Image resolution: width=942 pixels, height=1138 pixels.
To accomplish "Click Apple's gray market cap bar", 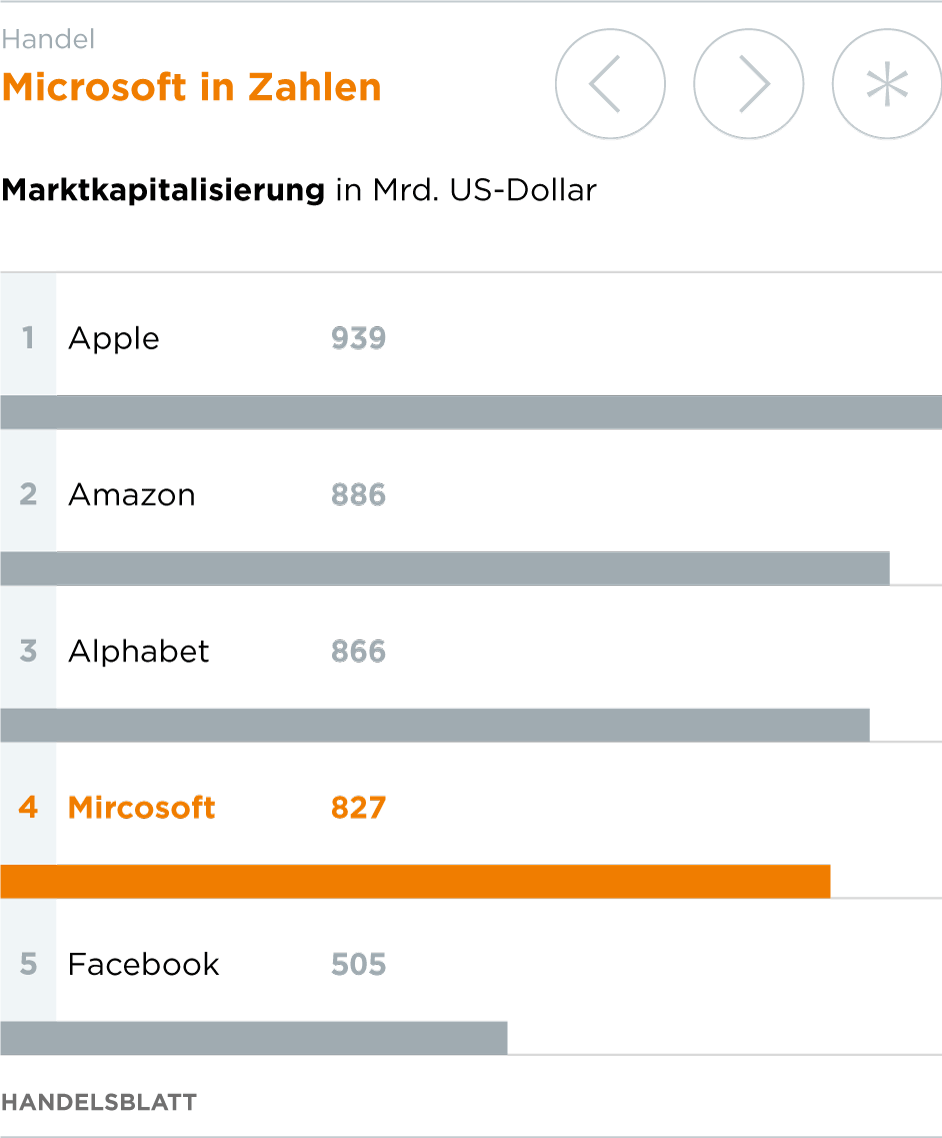I will 471,412.
